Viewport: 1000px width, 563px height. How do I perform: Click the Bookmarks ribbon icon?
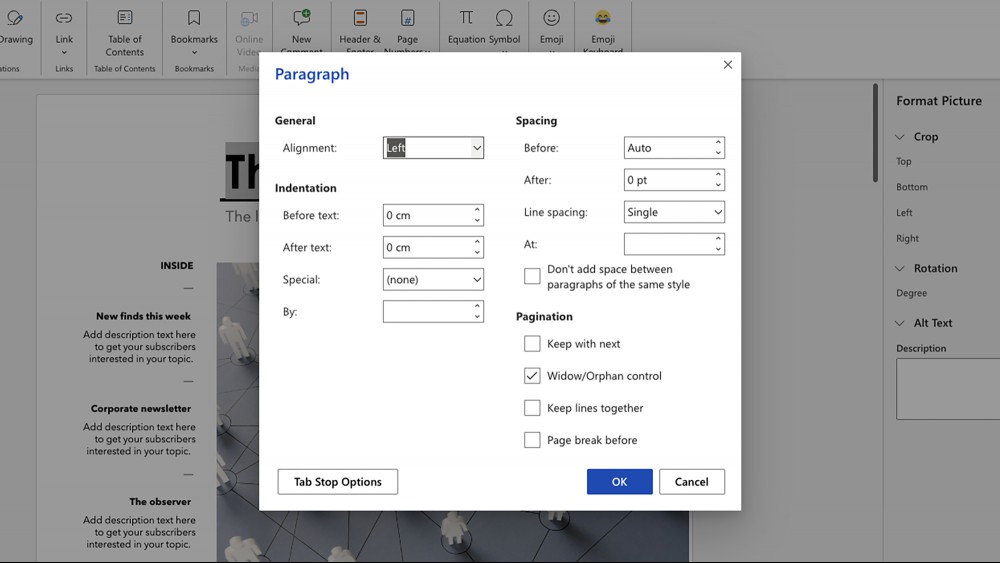(x=194, y=18)
